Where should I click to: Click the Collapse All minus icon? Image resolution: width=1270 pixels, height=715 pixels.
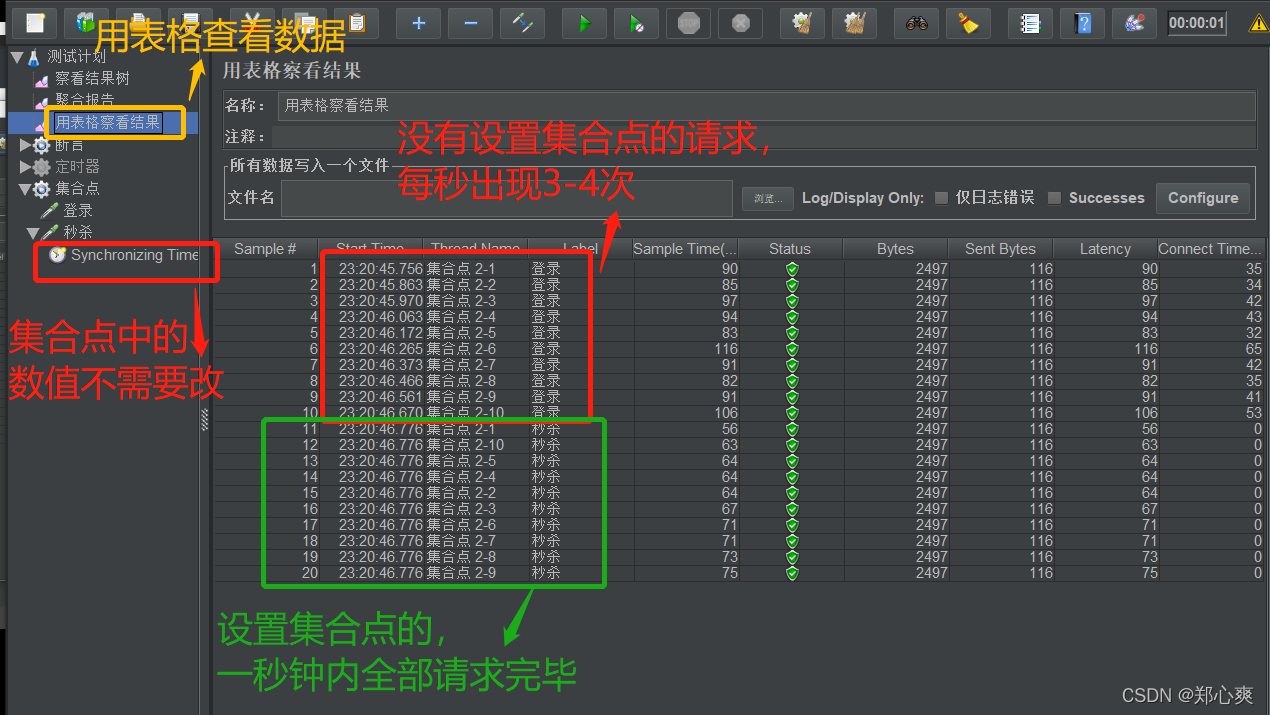(470, 22)
